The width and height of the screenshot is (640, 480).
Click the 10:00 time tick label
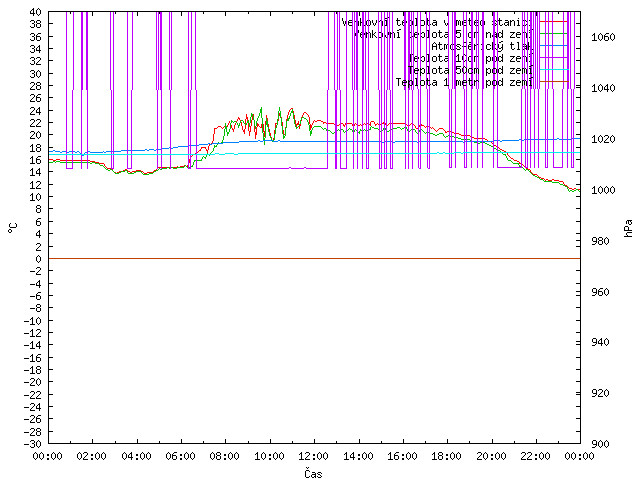269,456
